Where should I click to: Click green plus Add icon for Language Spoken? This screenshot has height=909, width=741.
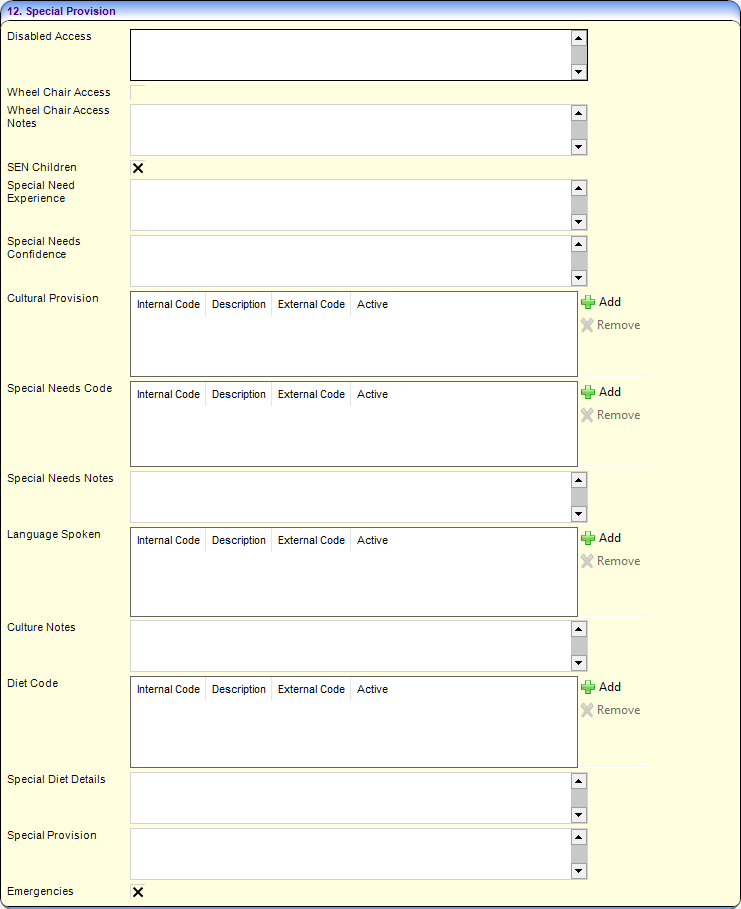pyautogui.click(x=588, y=538)
